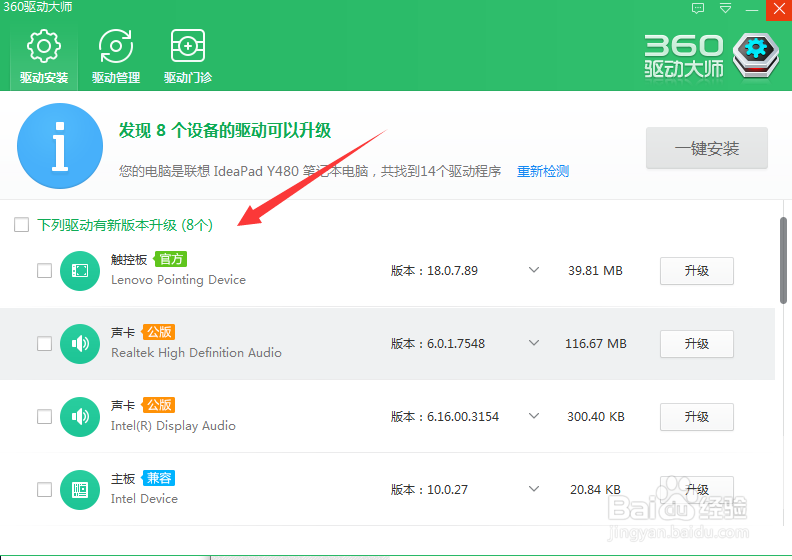Open the 驱动门诊 tab

(187, 56)
